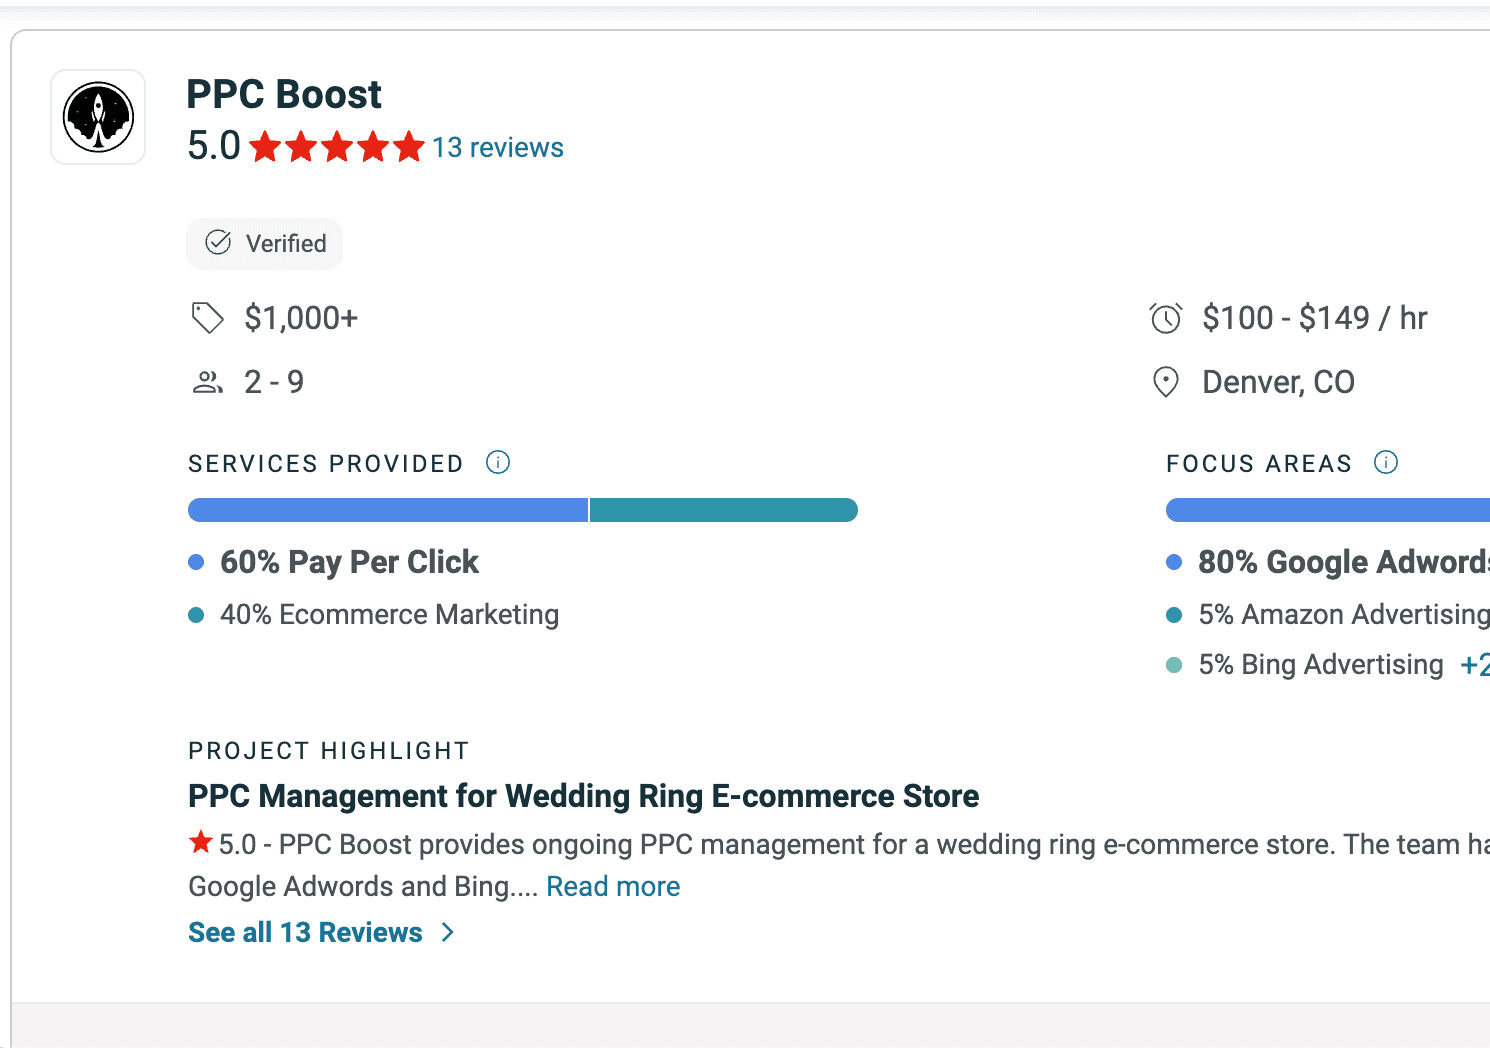
Task: Select the Pay Per Click bullet marker
Action: [x=196, y=562]
